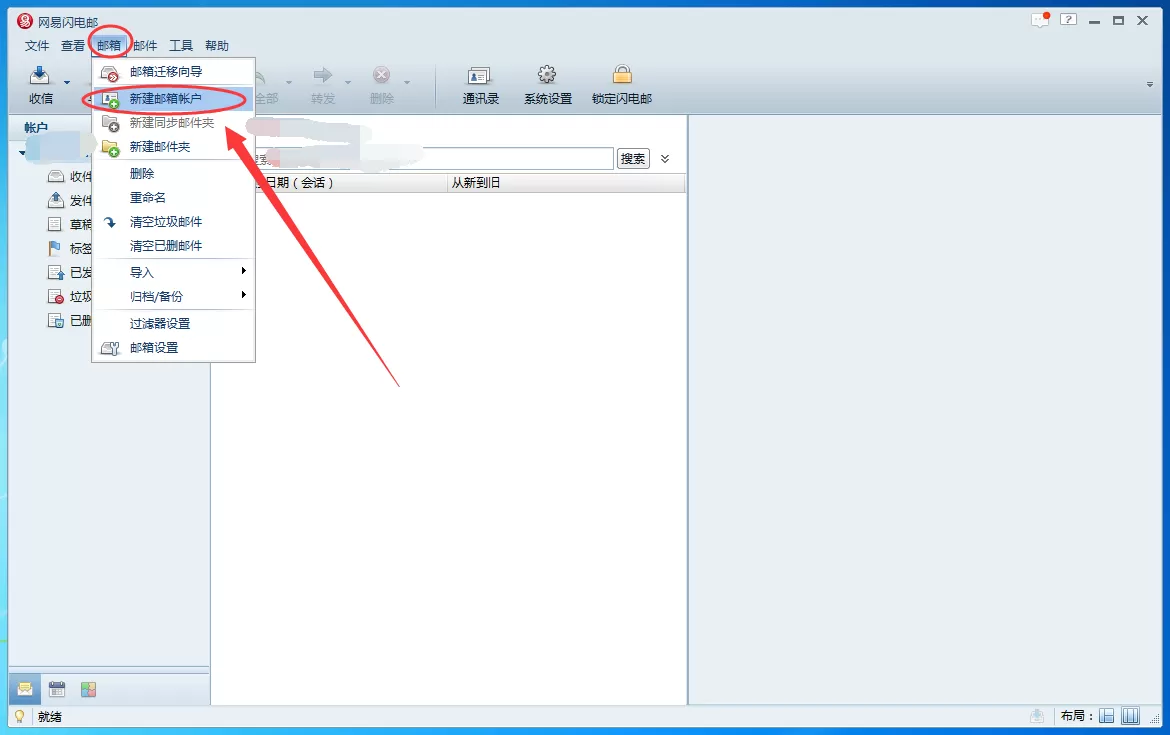Screen dimensions: 1170x735
Task: Open the colored apps view icon at bottom
Action: coord(88,689)
